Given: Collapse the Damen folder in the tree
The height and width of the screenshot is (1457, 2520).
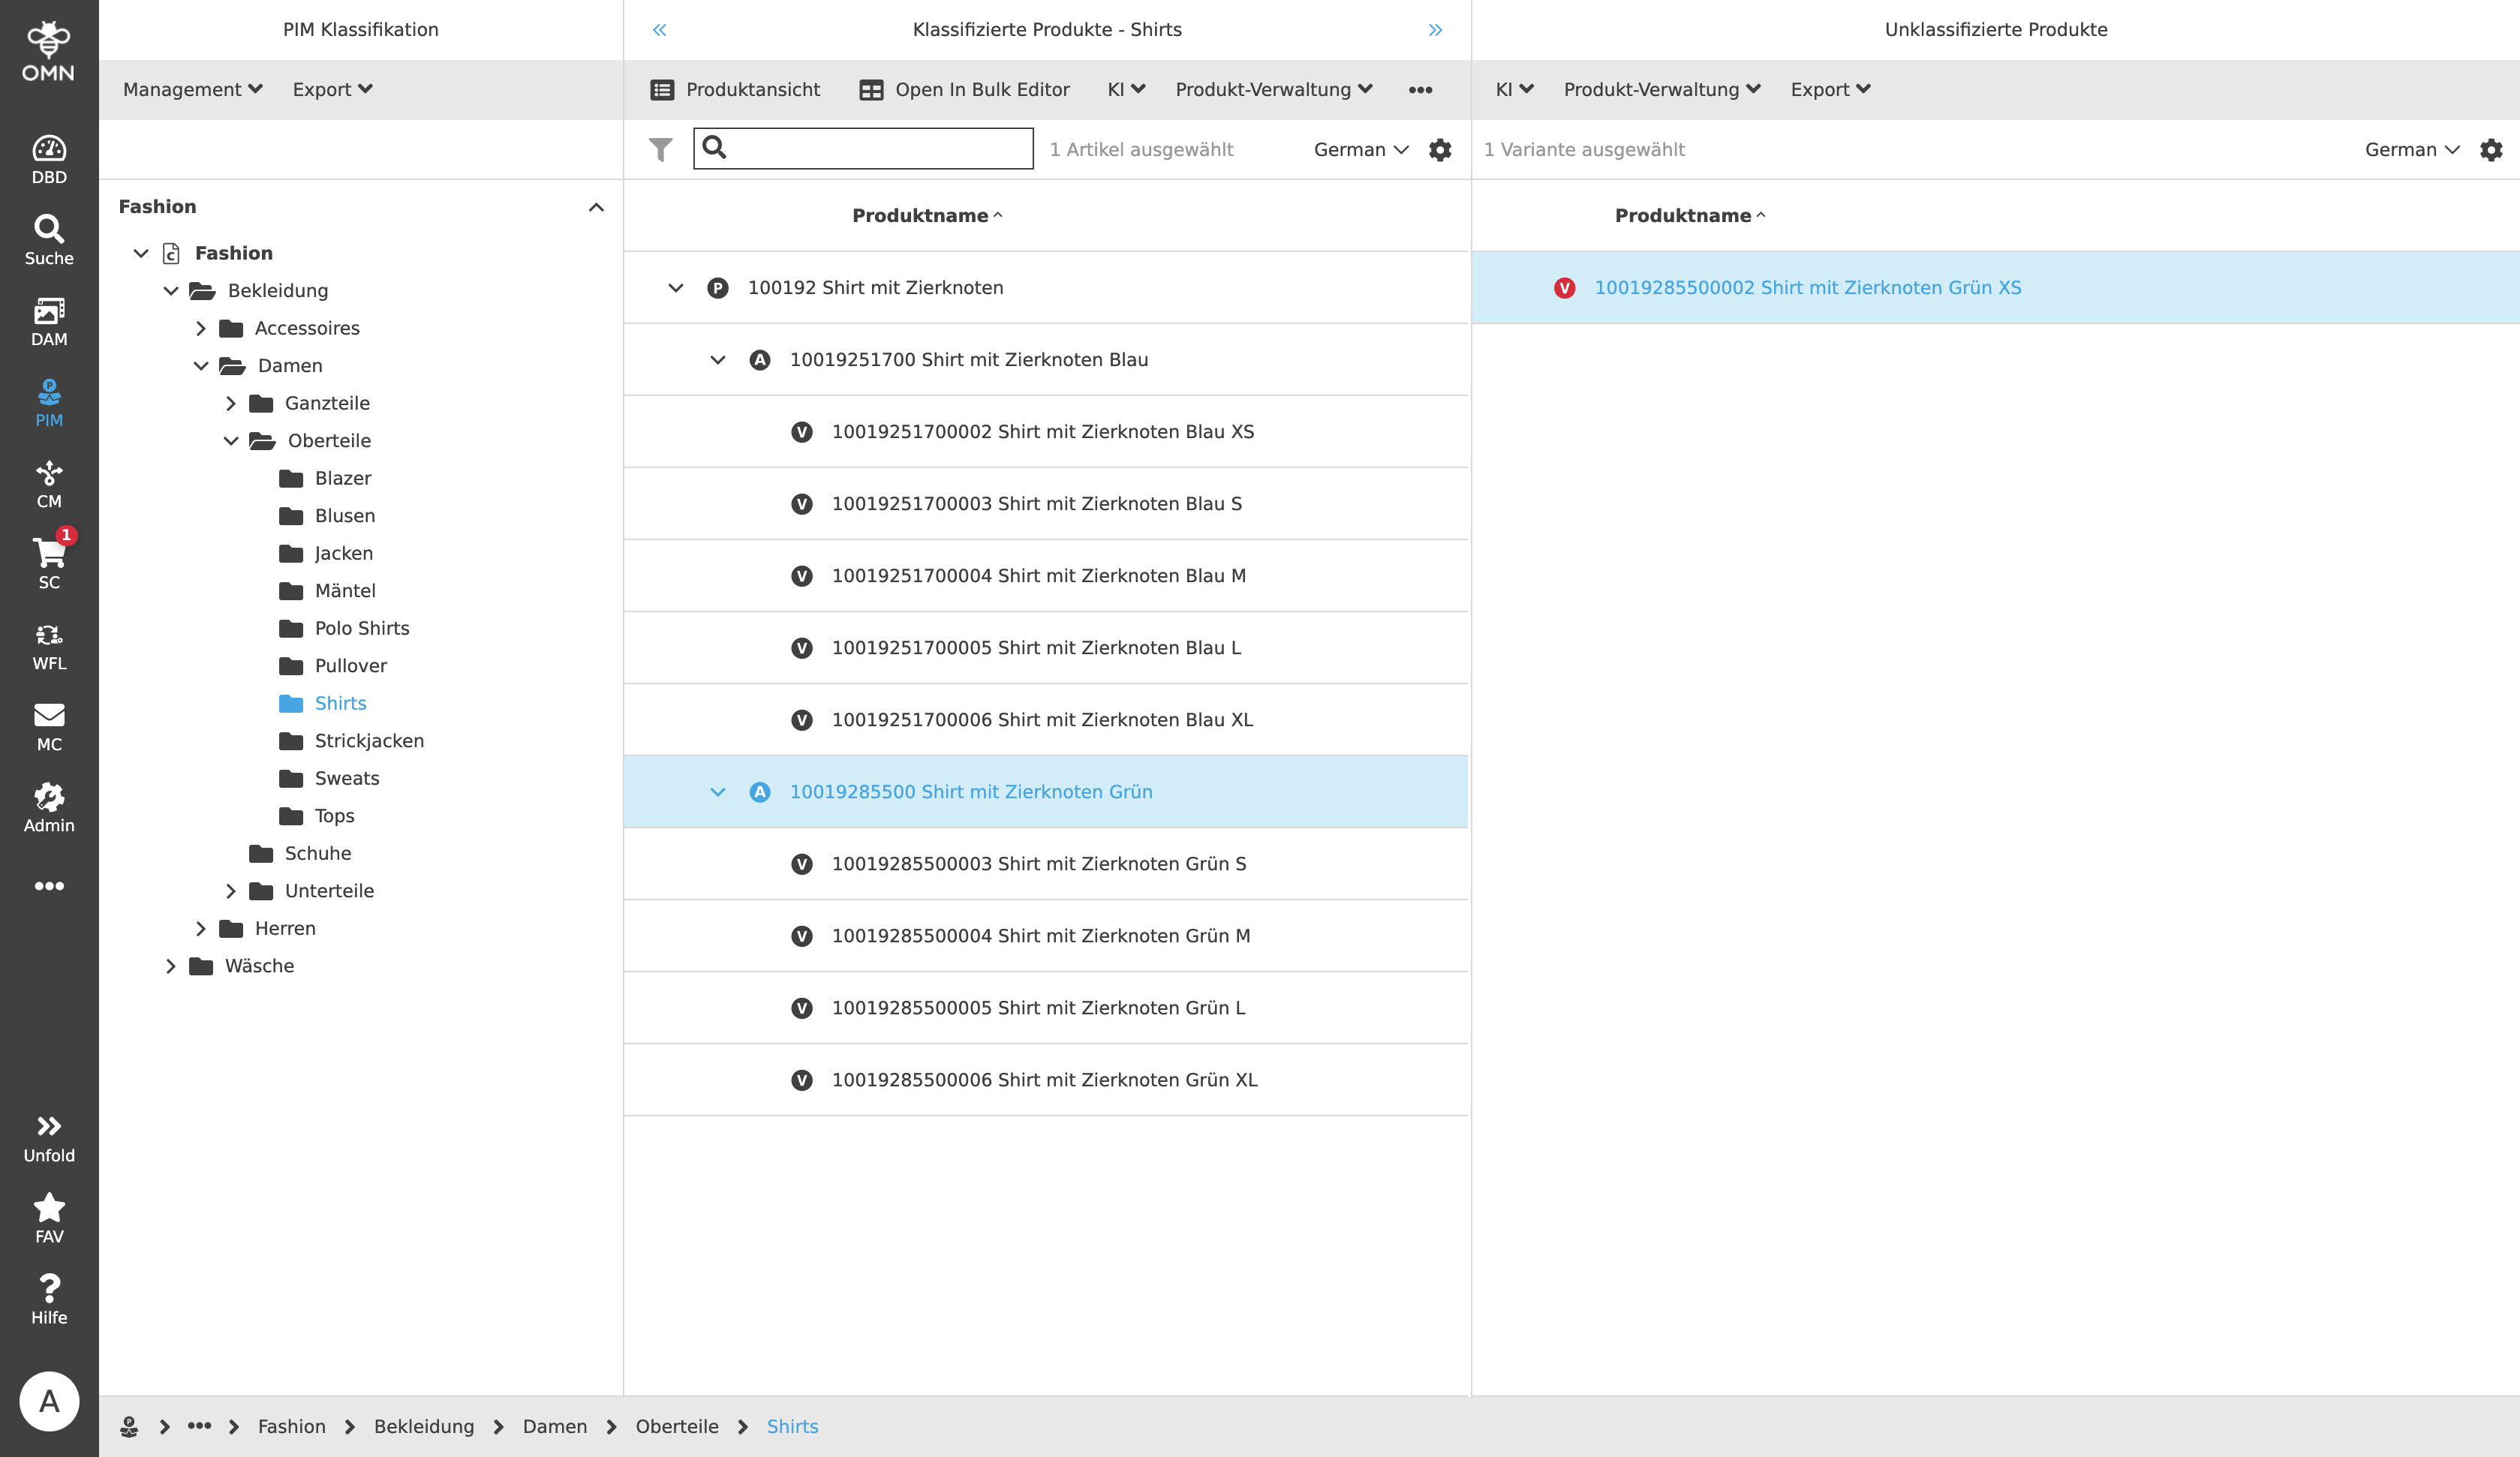Looking at the screenshot, I should (x=201, y=365).
